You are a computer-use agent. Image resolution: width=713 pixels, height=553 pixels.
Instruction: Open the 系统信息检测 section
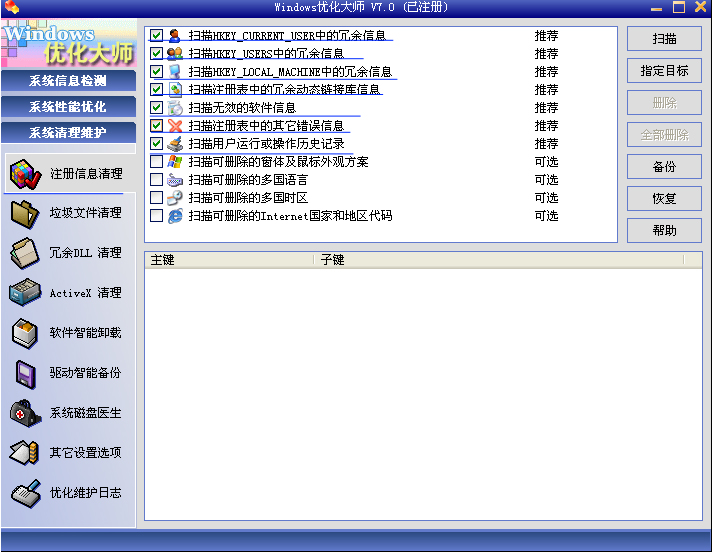tap(68, 80)
